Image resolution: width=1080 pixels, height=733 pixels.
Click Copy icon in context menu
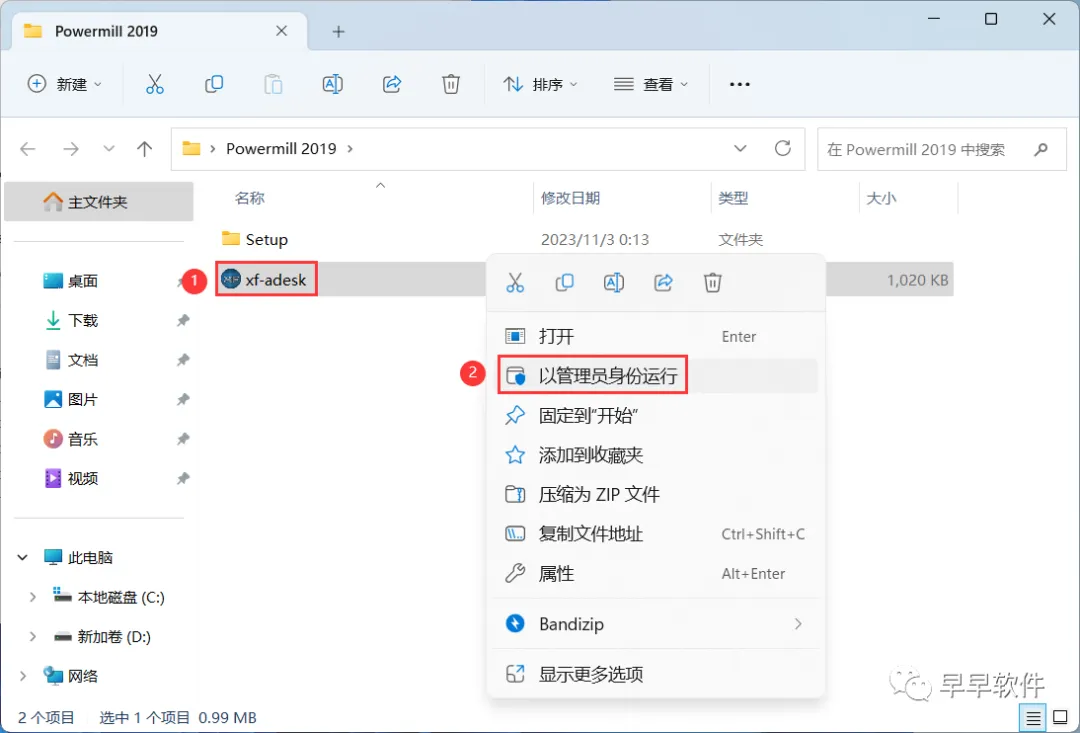point(564,282)
